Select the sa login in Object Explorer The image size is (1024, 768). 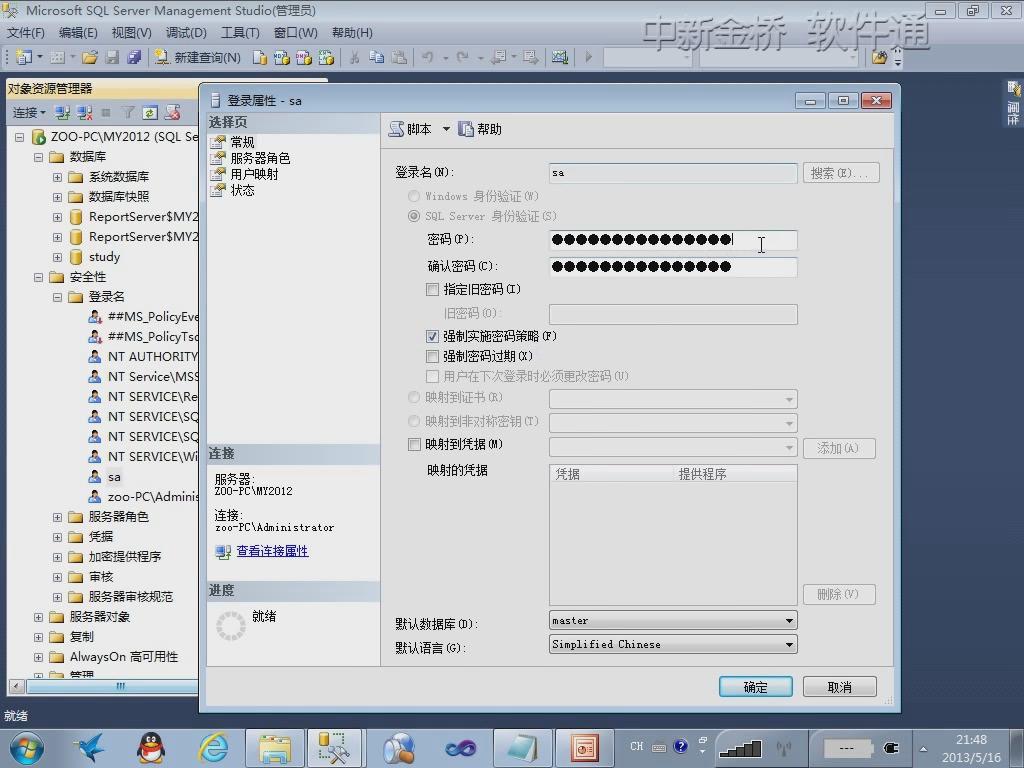point(114,477)
